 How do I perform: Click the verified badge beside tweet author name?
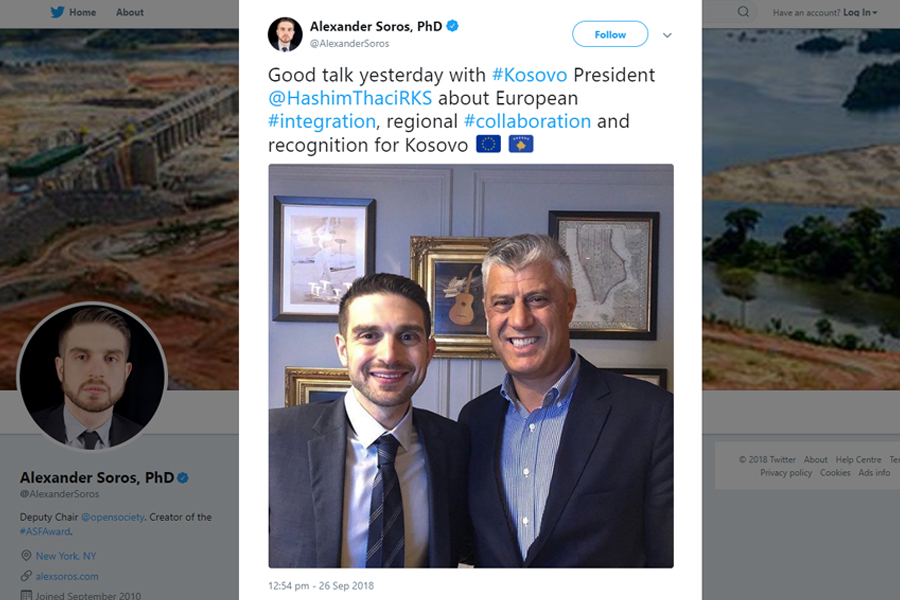coord(452,26)
